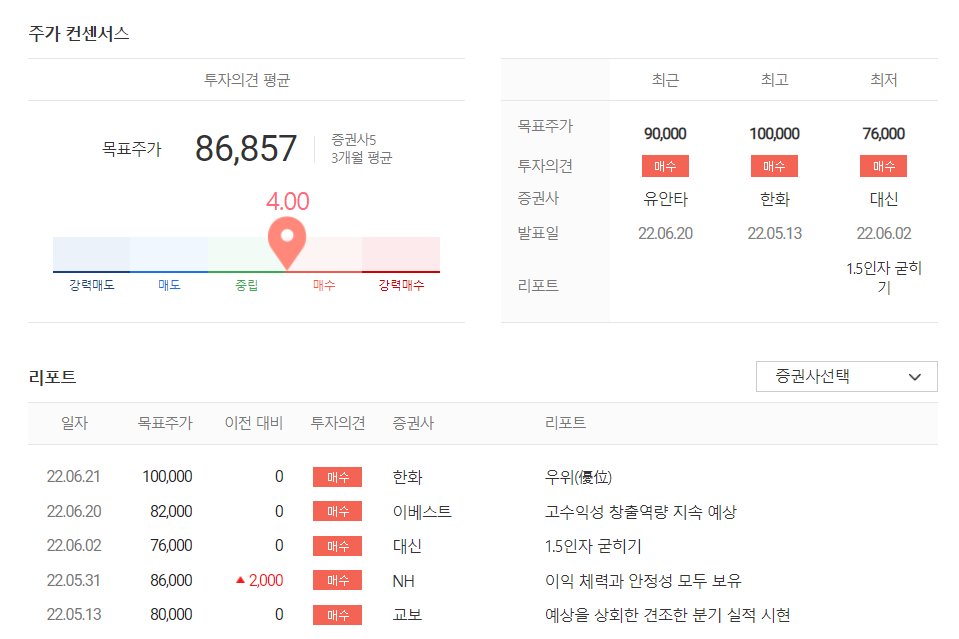
Task: Open the 한화 report '우위(優位)'
Action: pyautogui.click(x=578, y=477)
